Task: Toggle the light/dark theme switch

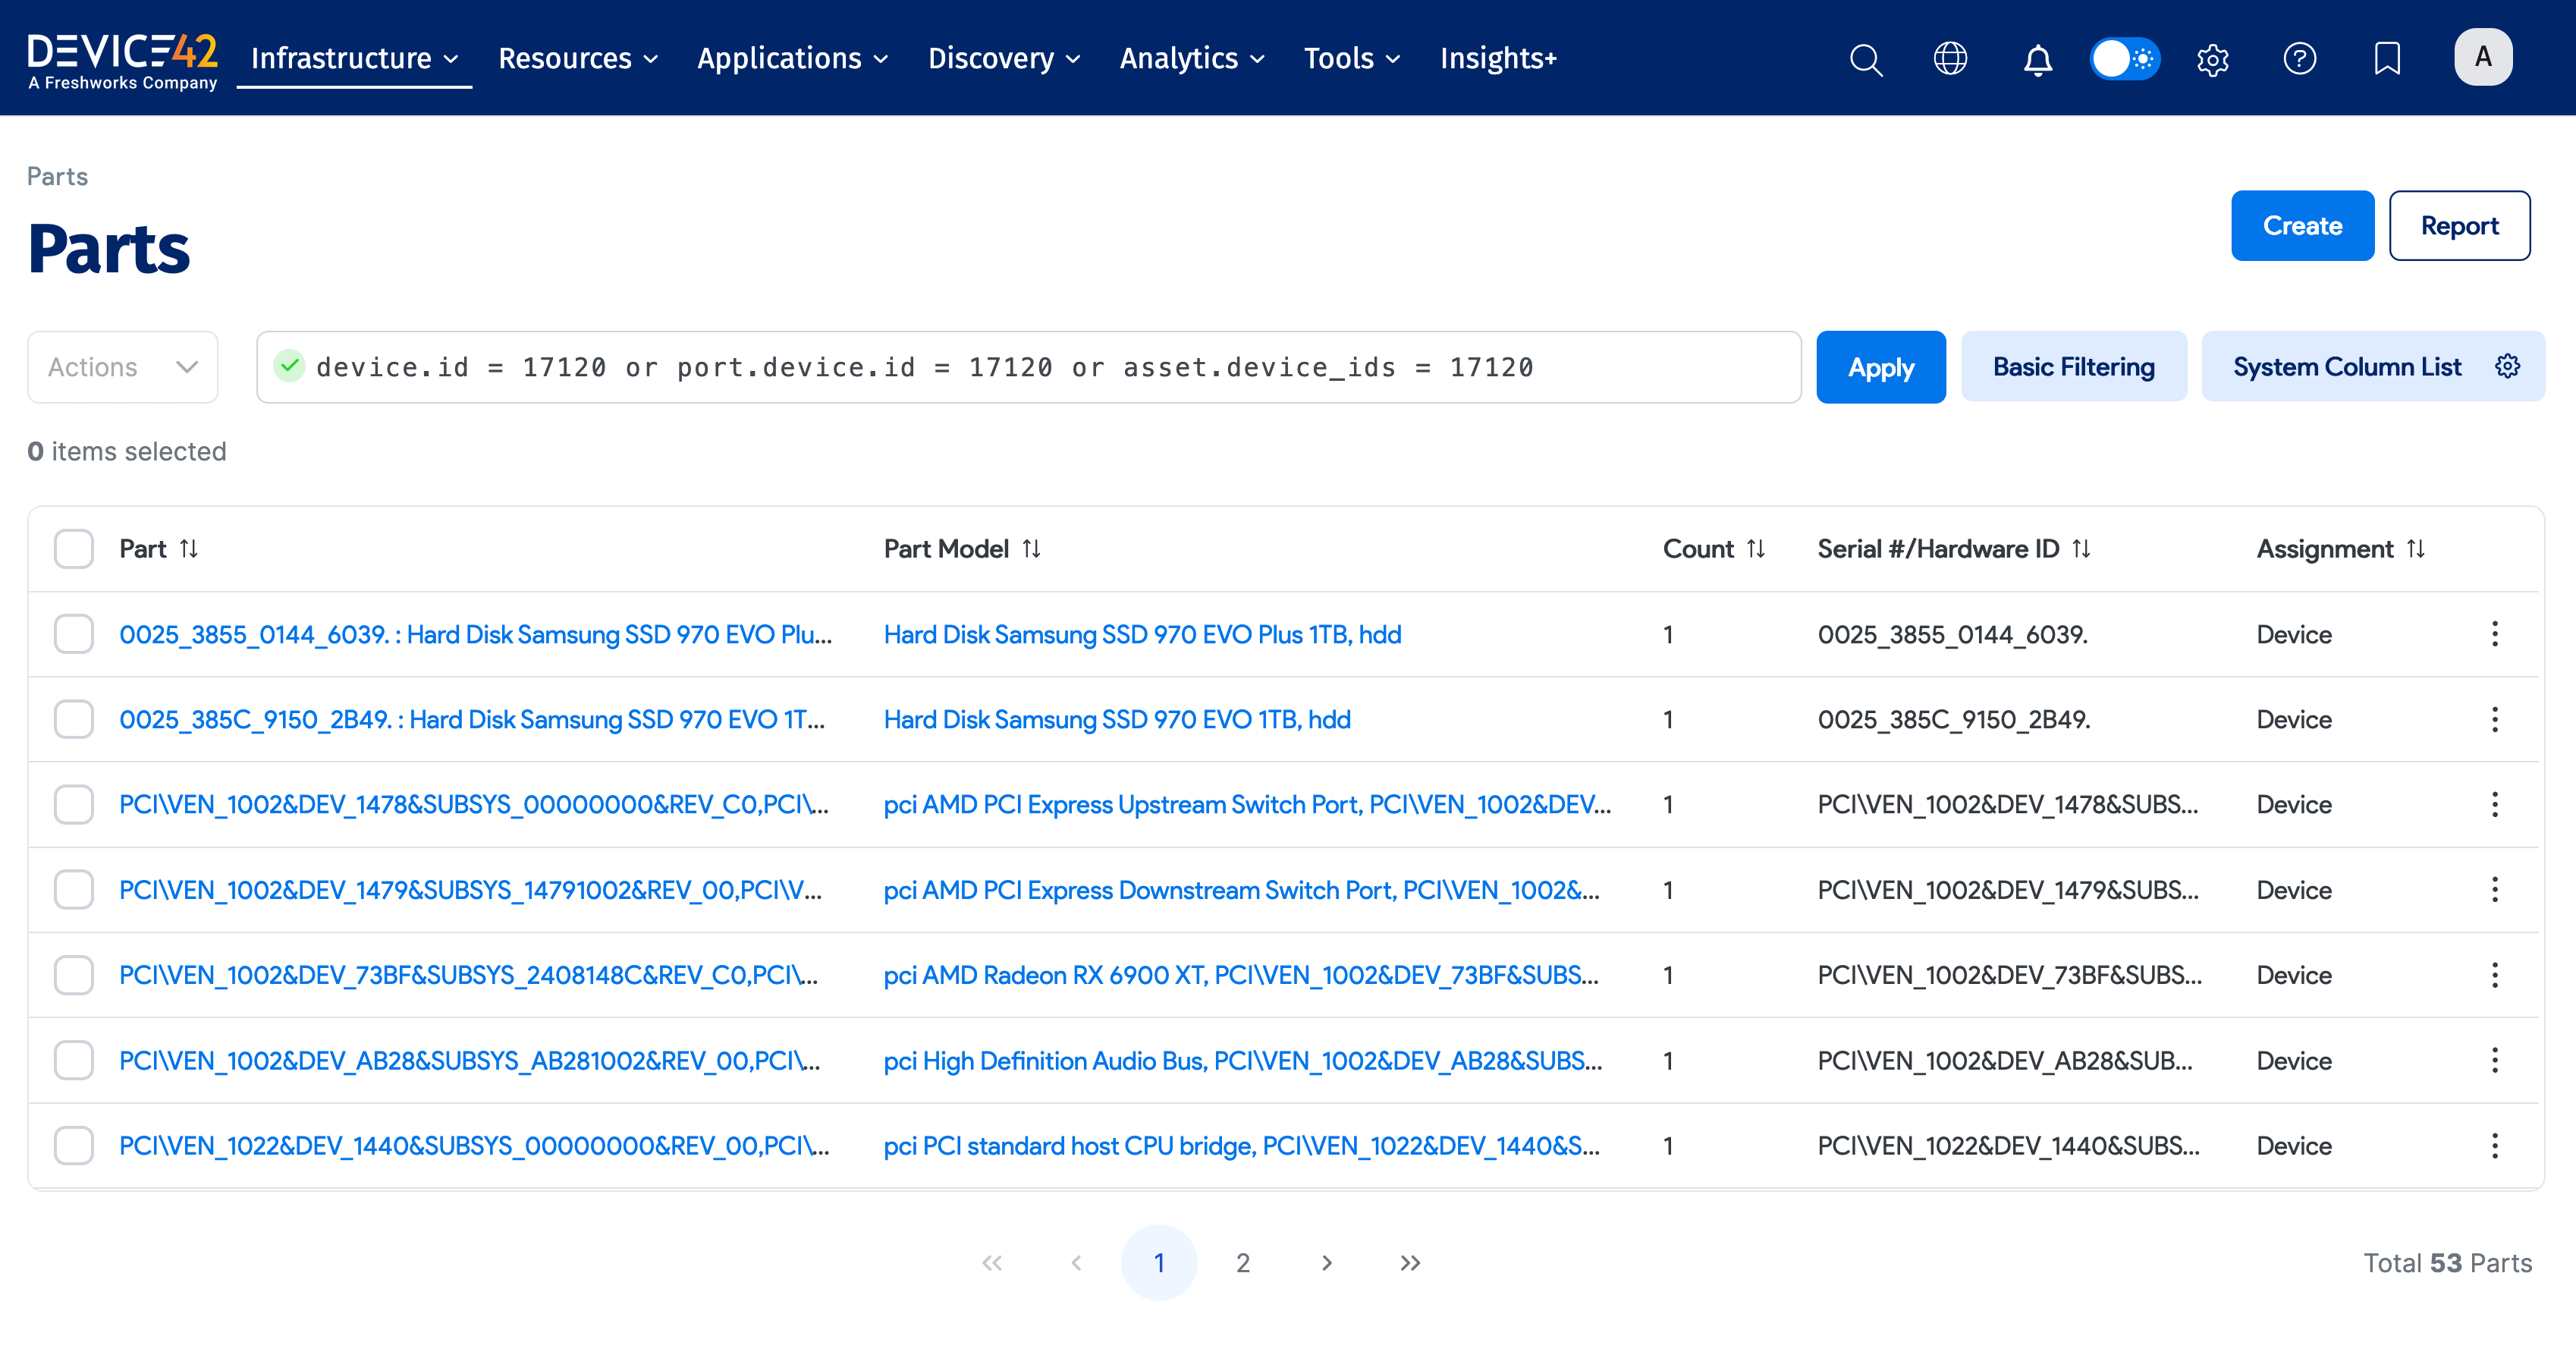Action: [2124, 59]
